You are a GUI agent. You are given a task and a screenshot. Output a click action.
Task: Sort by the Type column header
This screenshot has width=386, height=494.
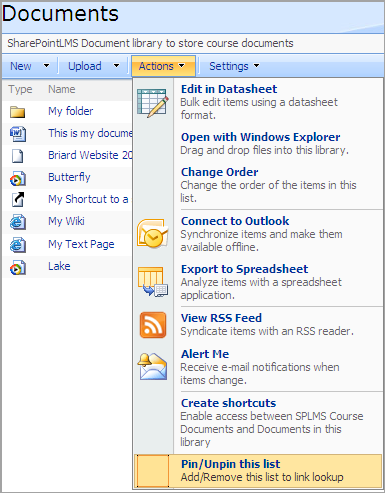(20, 90)
